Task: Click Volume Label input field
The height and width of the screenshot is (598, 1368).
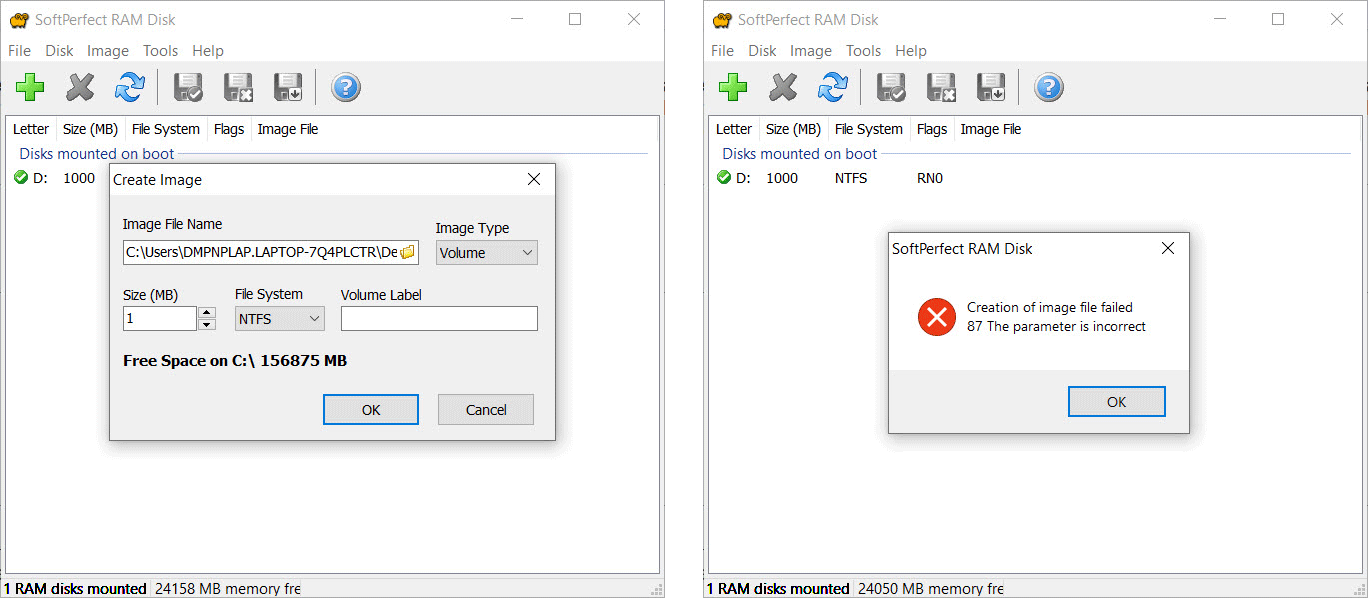Action: click(439, 319)
